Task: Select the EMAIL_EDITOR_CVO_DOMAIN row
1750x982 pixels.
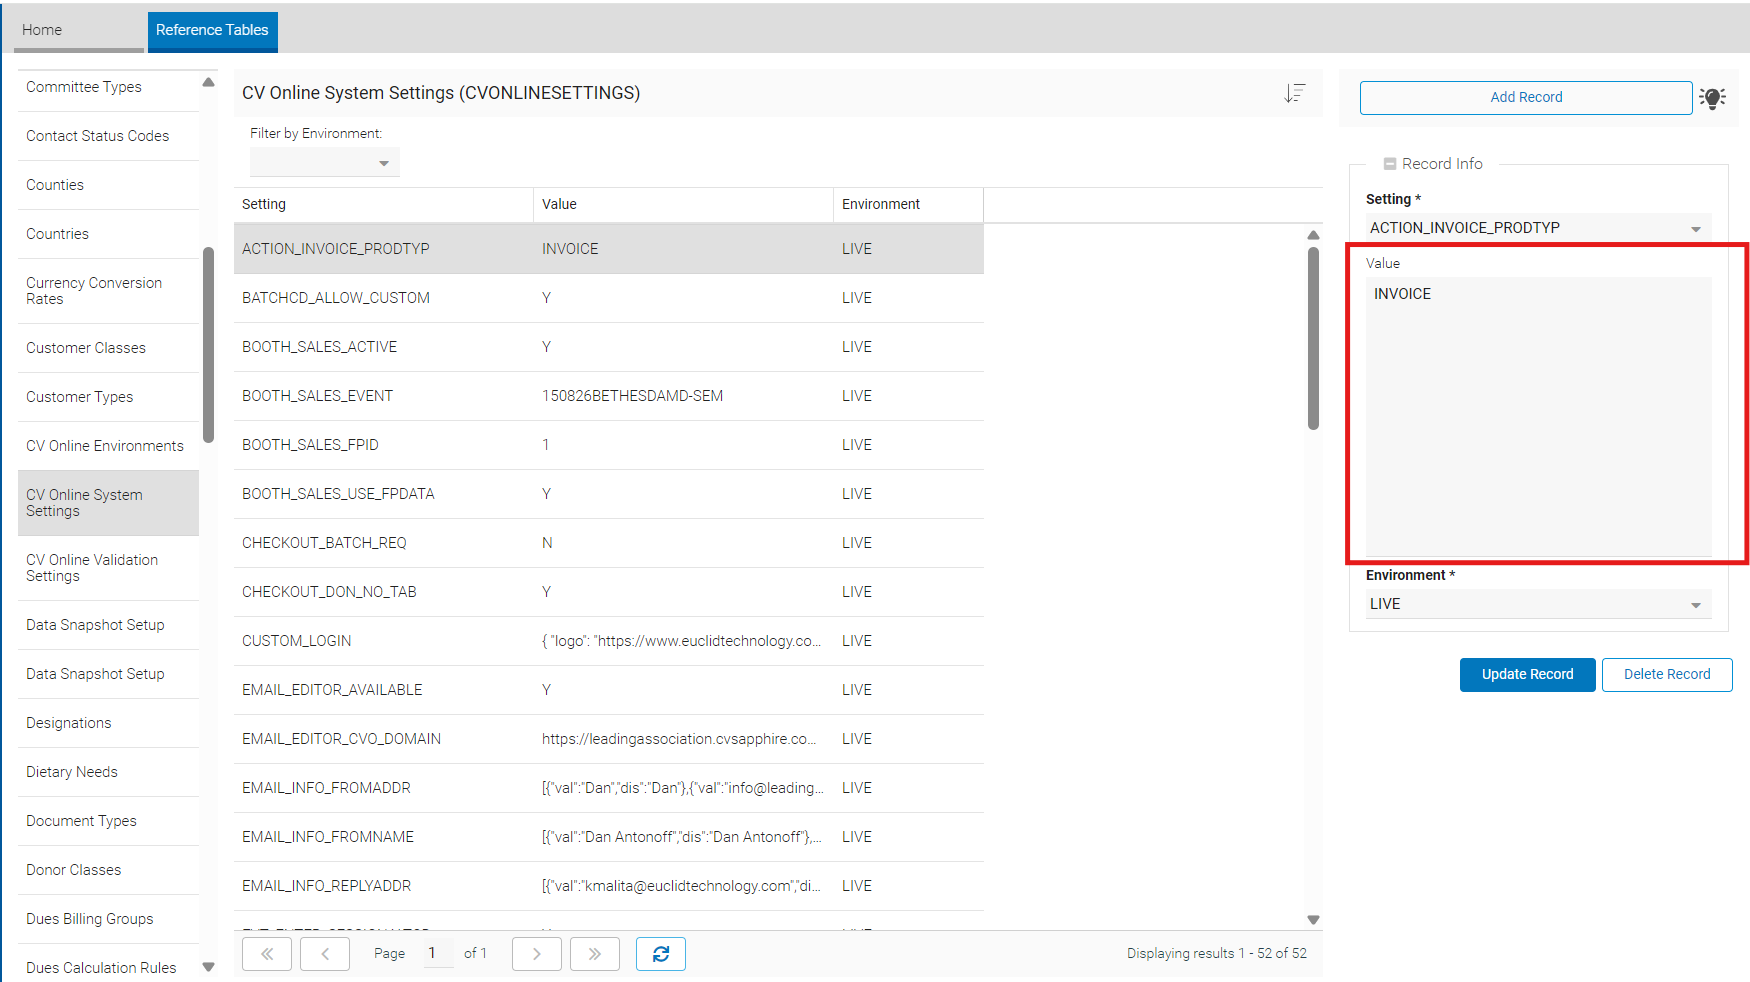Action: tap(609, 739)
